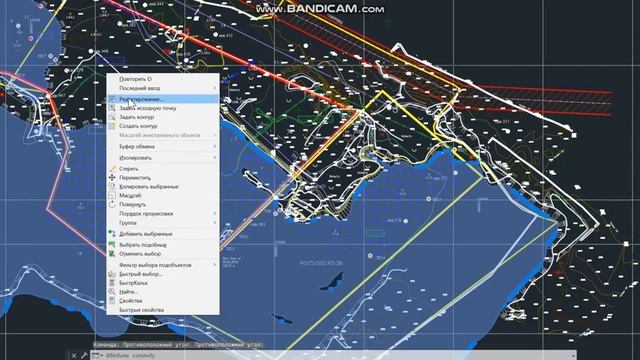The width and height of the screenshot is (640, 360).
Task: Choose Повторить О in context menu
Action: (163, 79)
